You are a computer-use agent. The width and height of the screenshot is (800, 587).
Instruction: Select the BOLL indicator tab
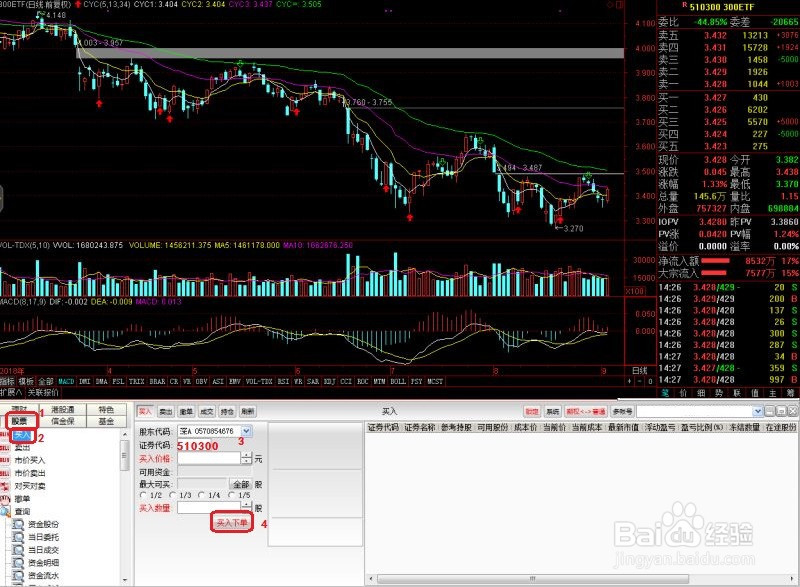point(398,381)
